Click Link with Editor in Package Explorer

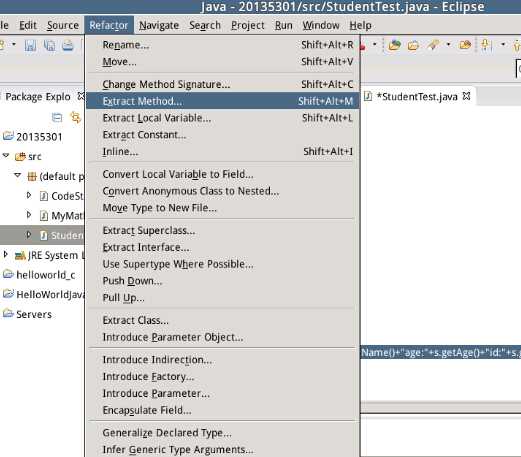pos(75,117)
